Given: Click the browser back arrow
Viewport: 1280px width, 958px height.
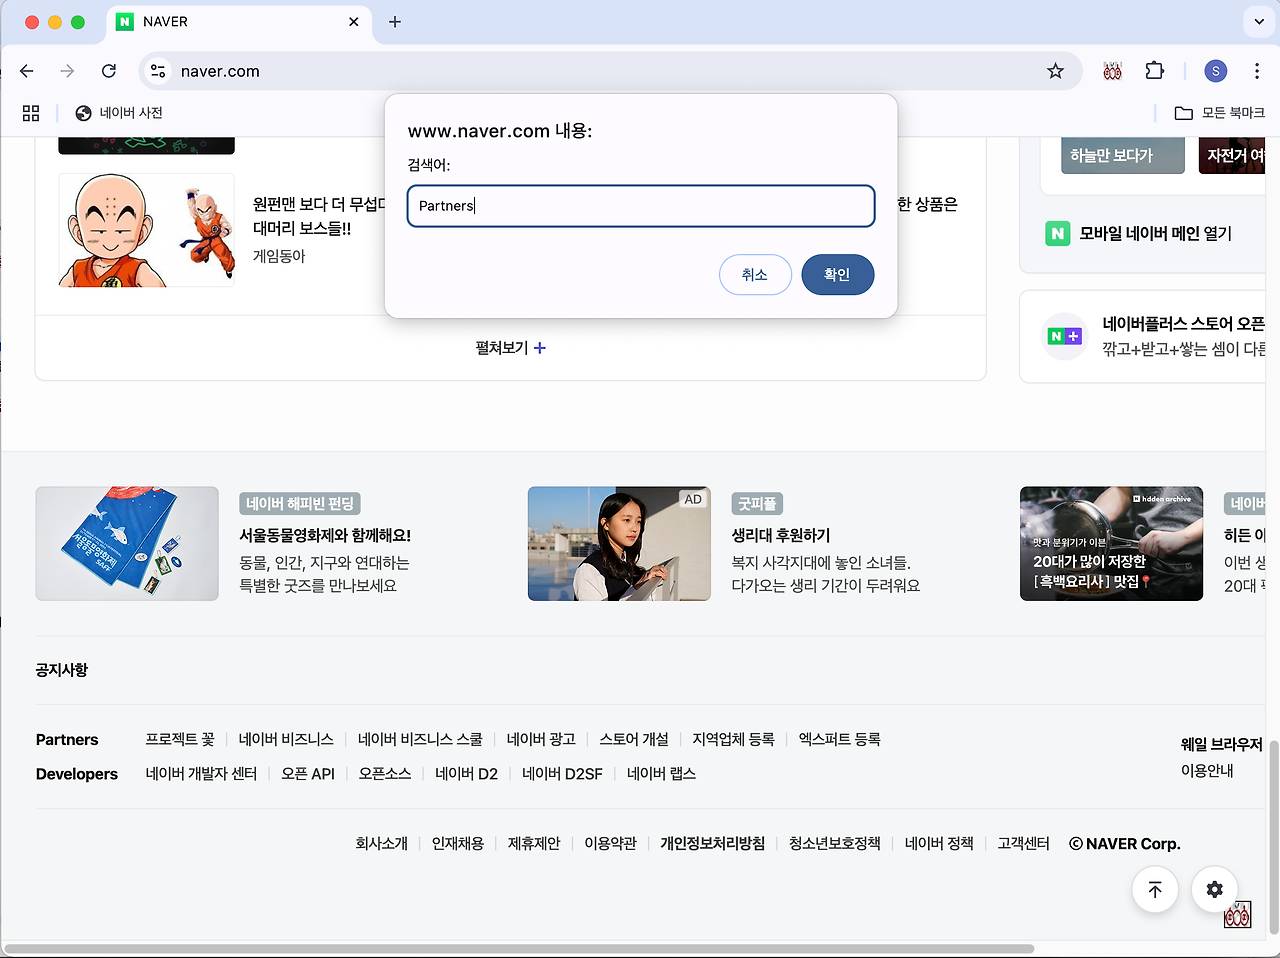Looking at the screenshot, I should pyautogui.click(x=27, y=71).
